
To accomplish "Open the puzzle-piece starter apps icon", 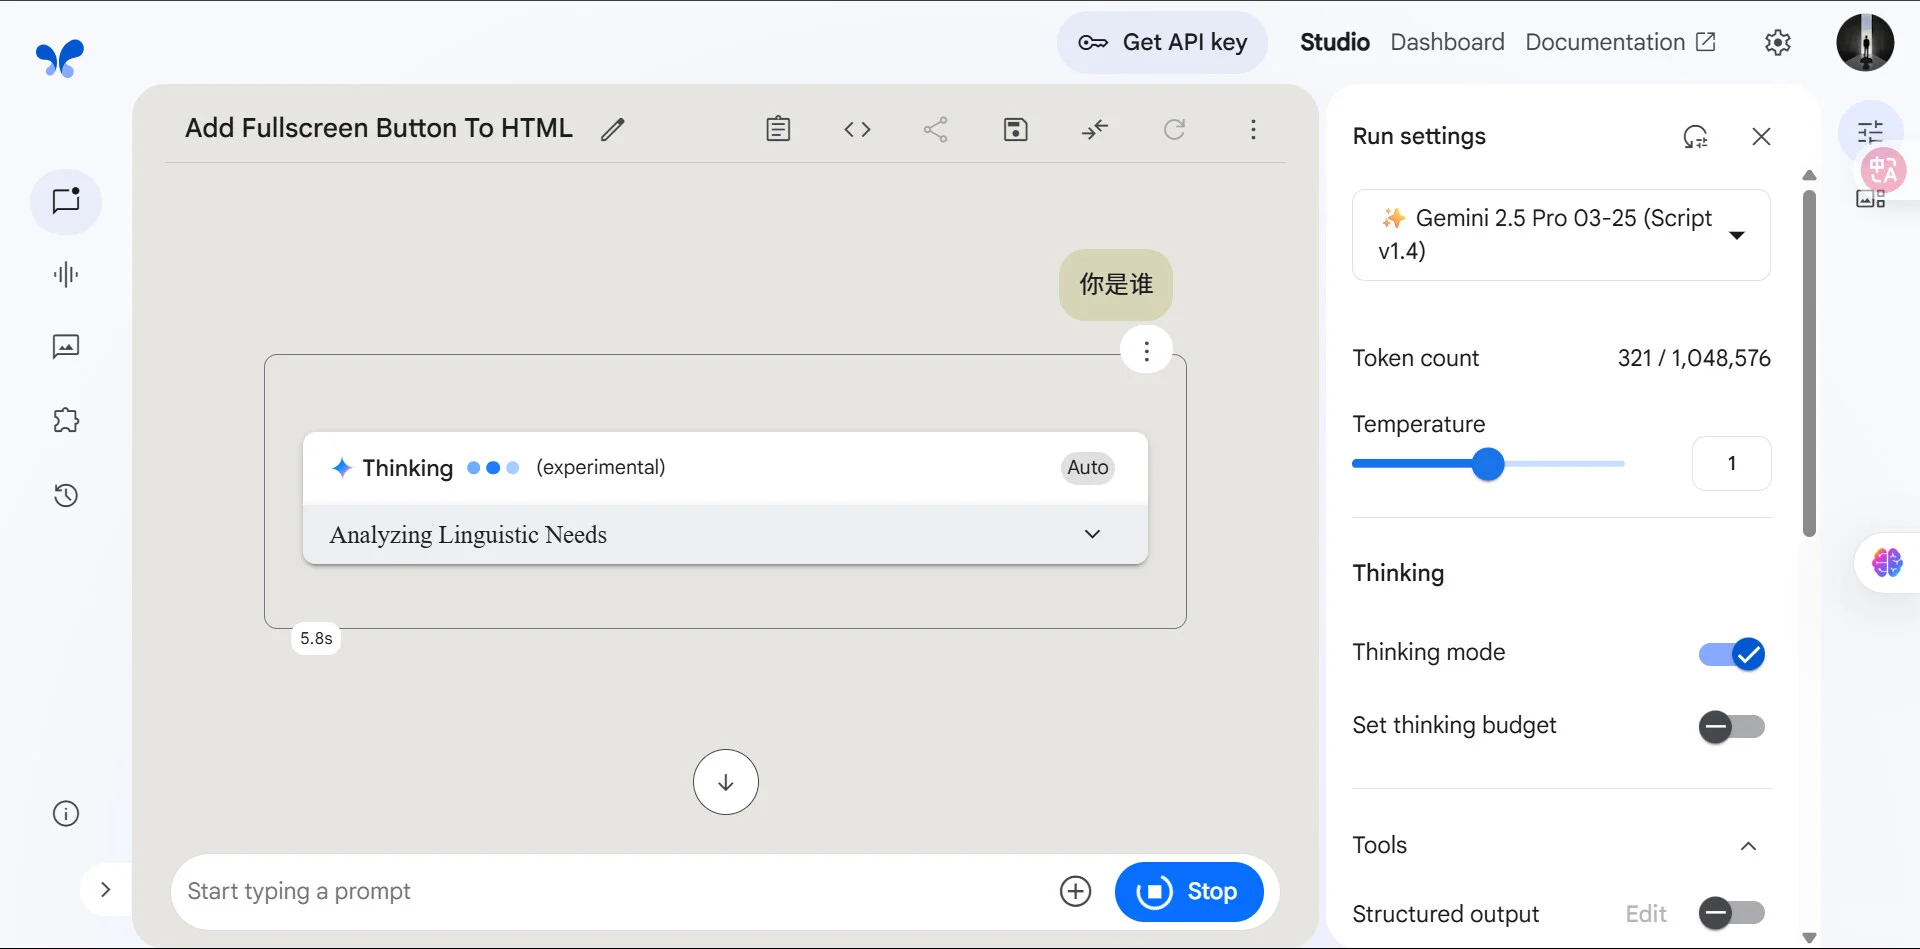I will click(66, 420).
